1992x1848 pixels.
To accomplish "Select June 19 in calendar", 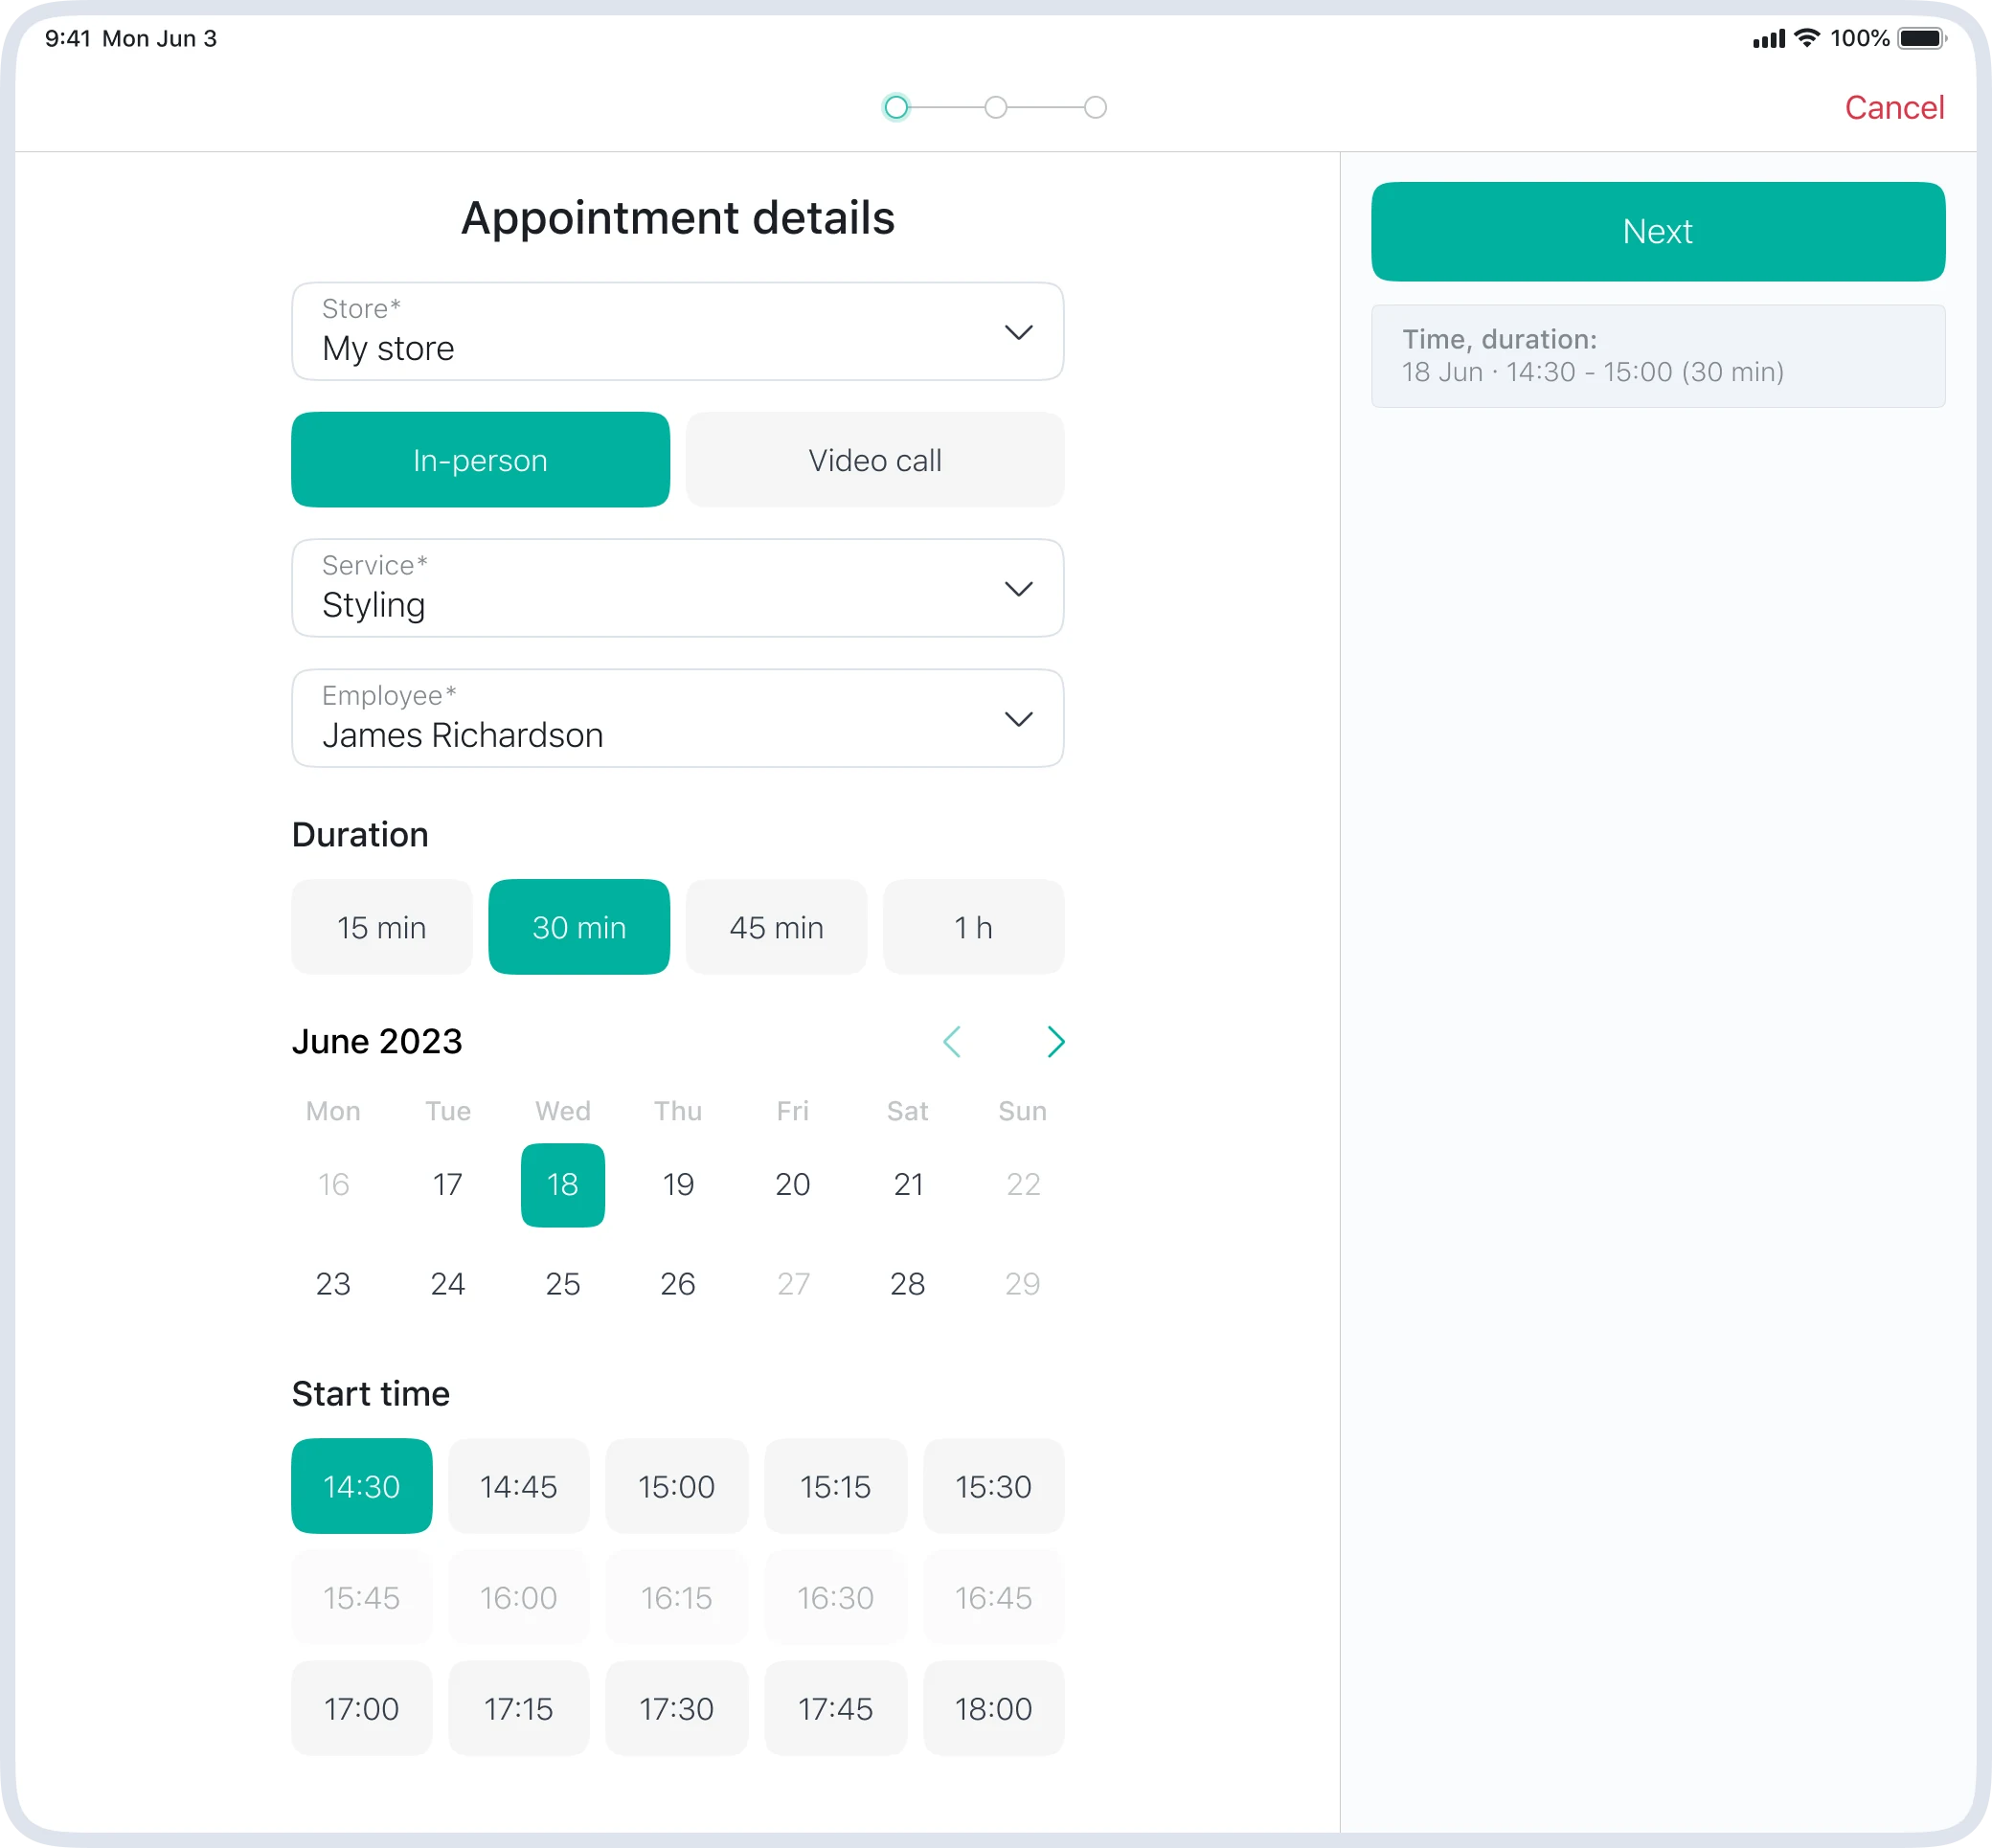I will click(678, 1185).
